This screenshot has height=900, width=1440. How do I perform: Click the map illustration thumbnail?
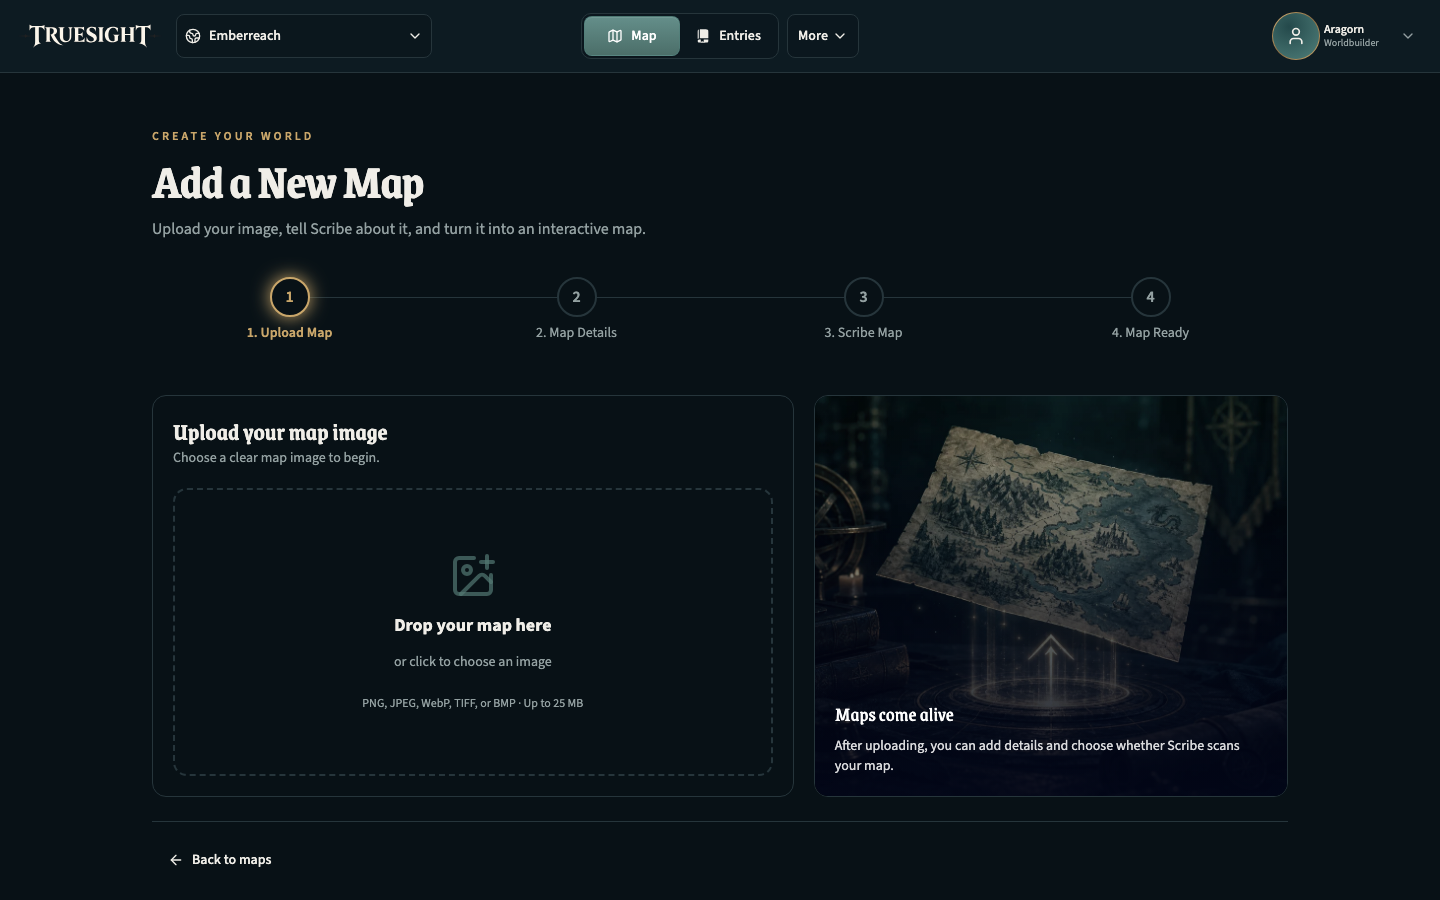pos(1051,596)
